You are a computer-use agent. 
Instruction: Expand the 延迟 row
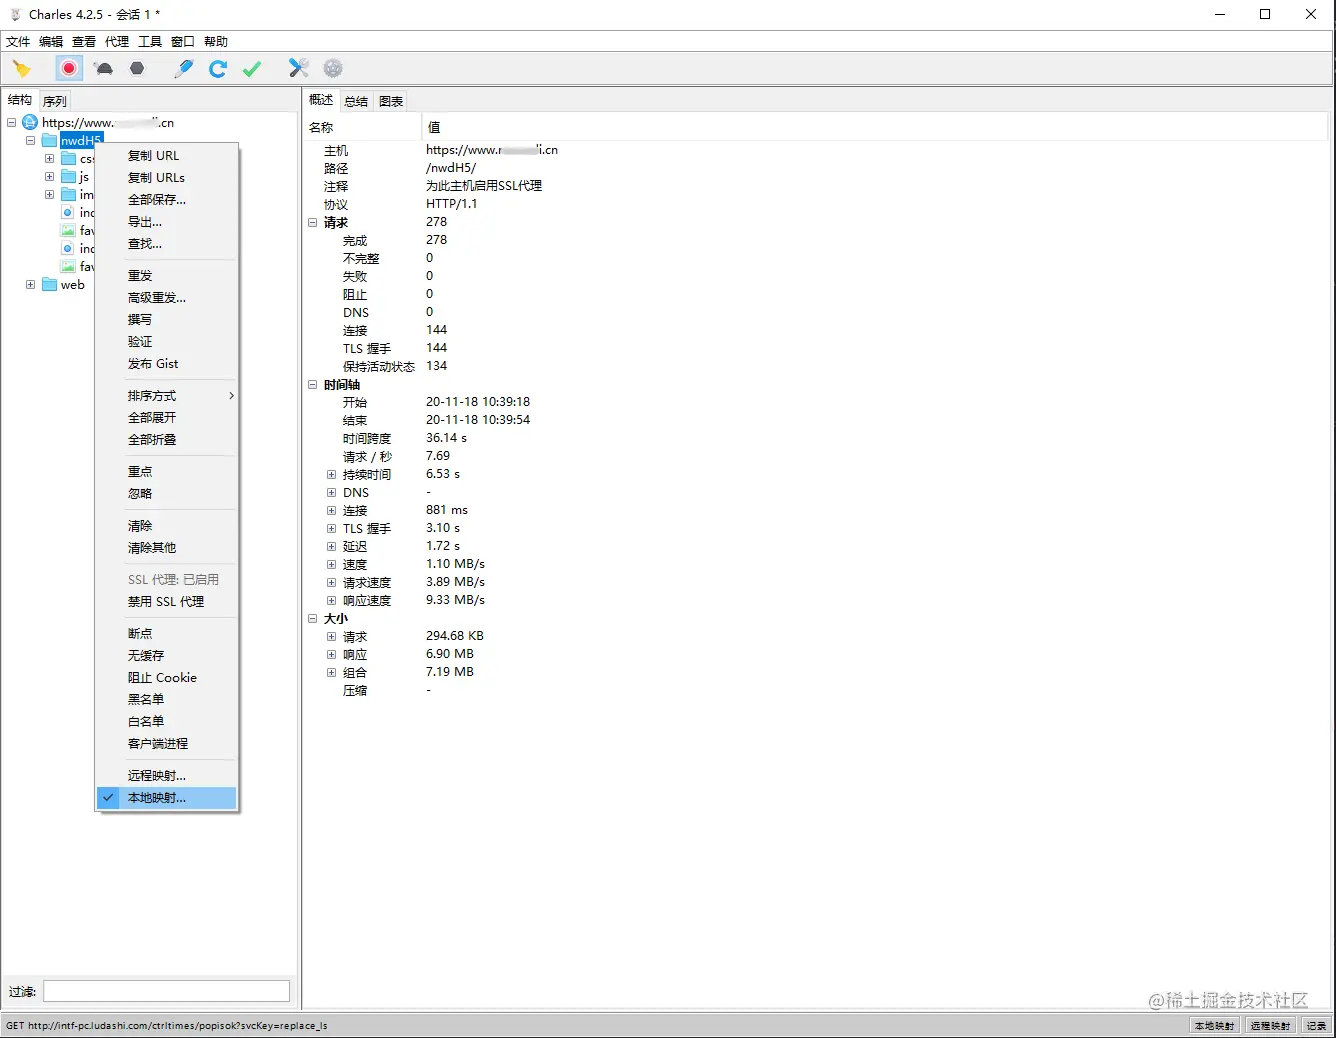click(332, 547)
